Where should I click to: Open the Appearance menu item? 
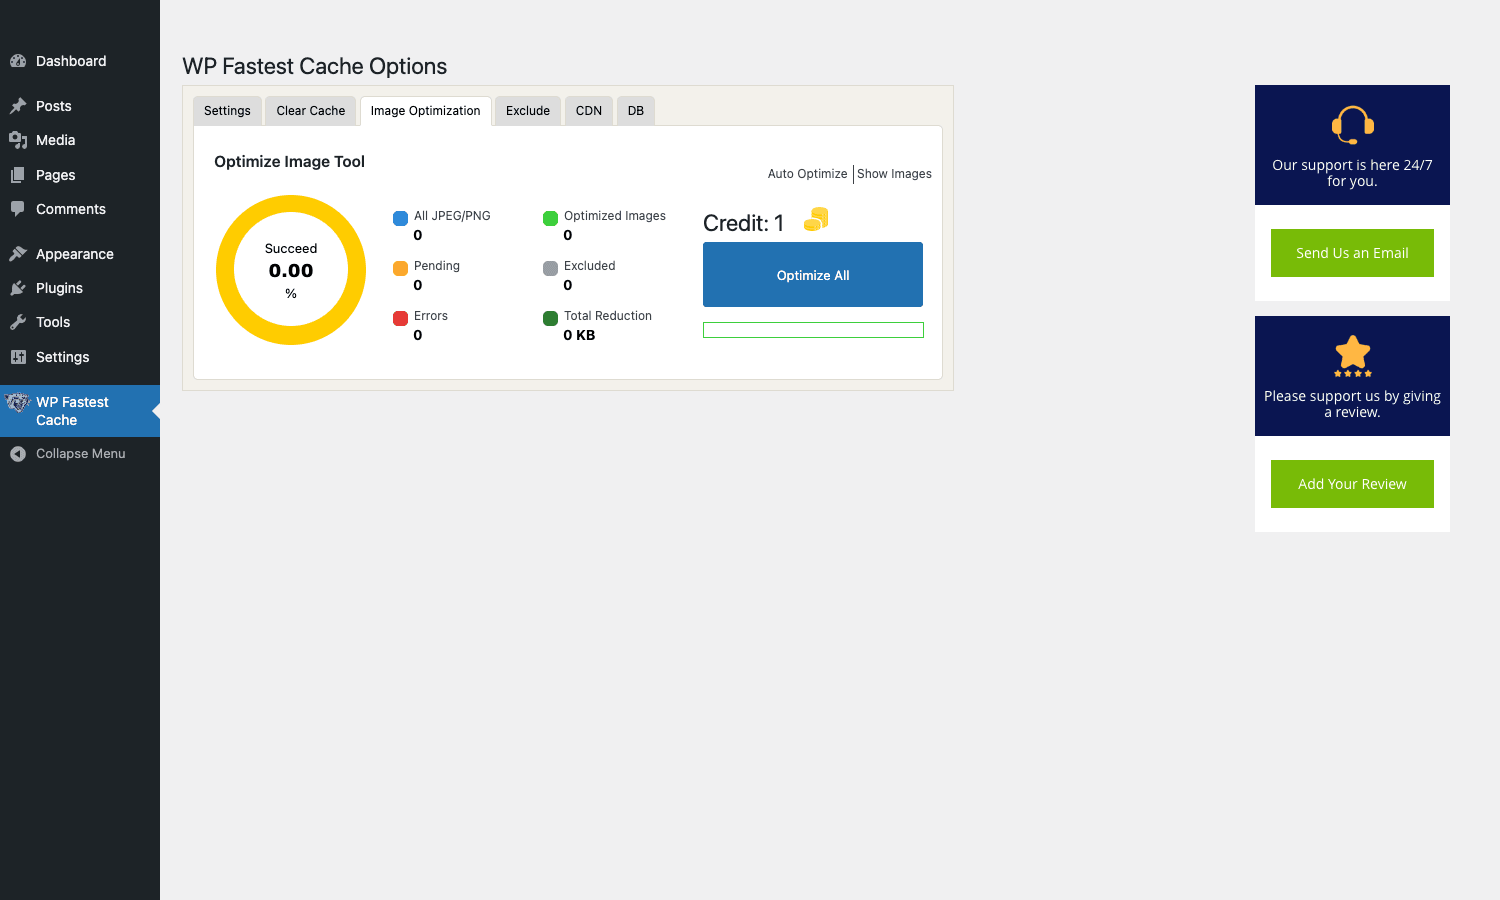click(80, 254)
